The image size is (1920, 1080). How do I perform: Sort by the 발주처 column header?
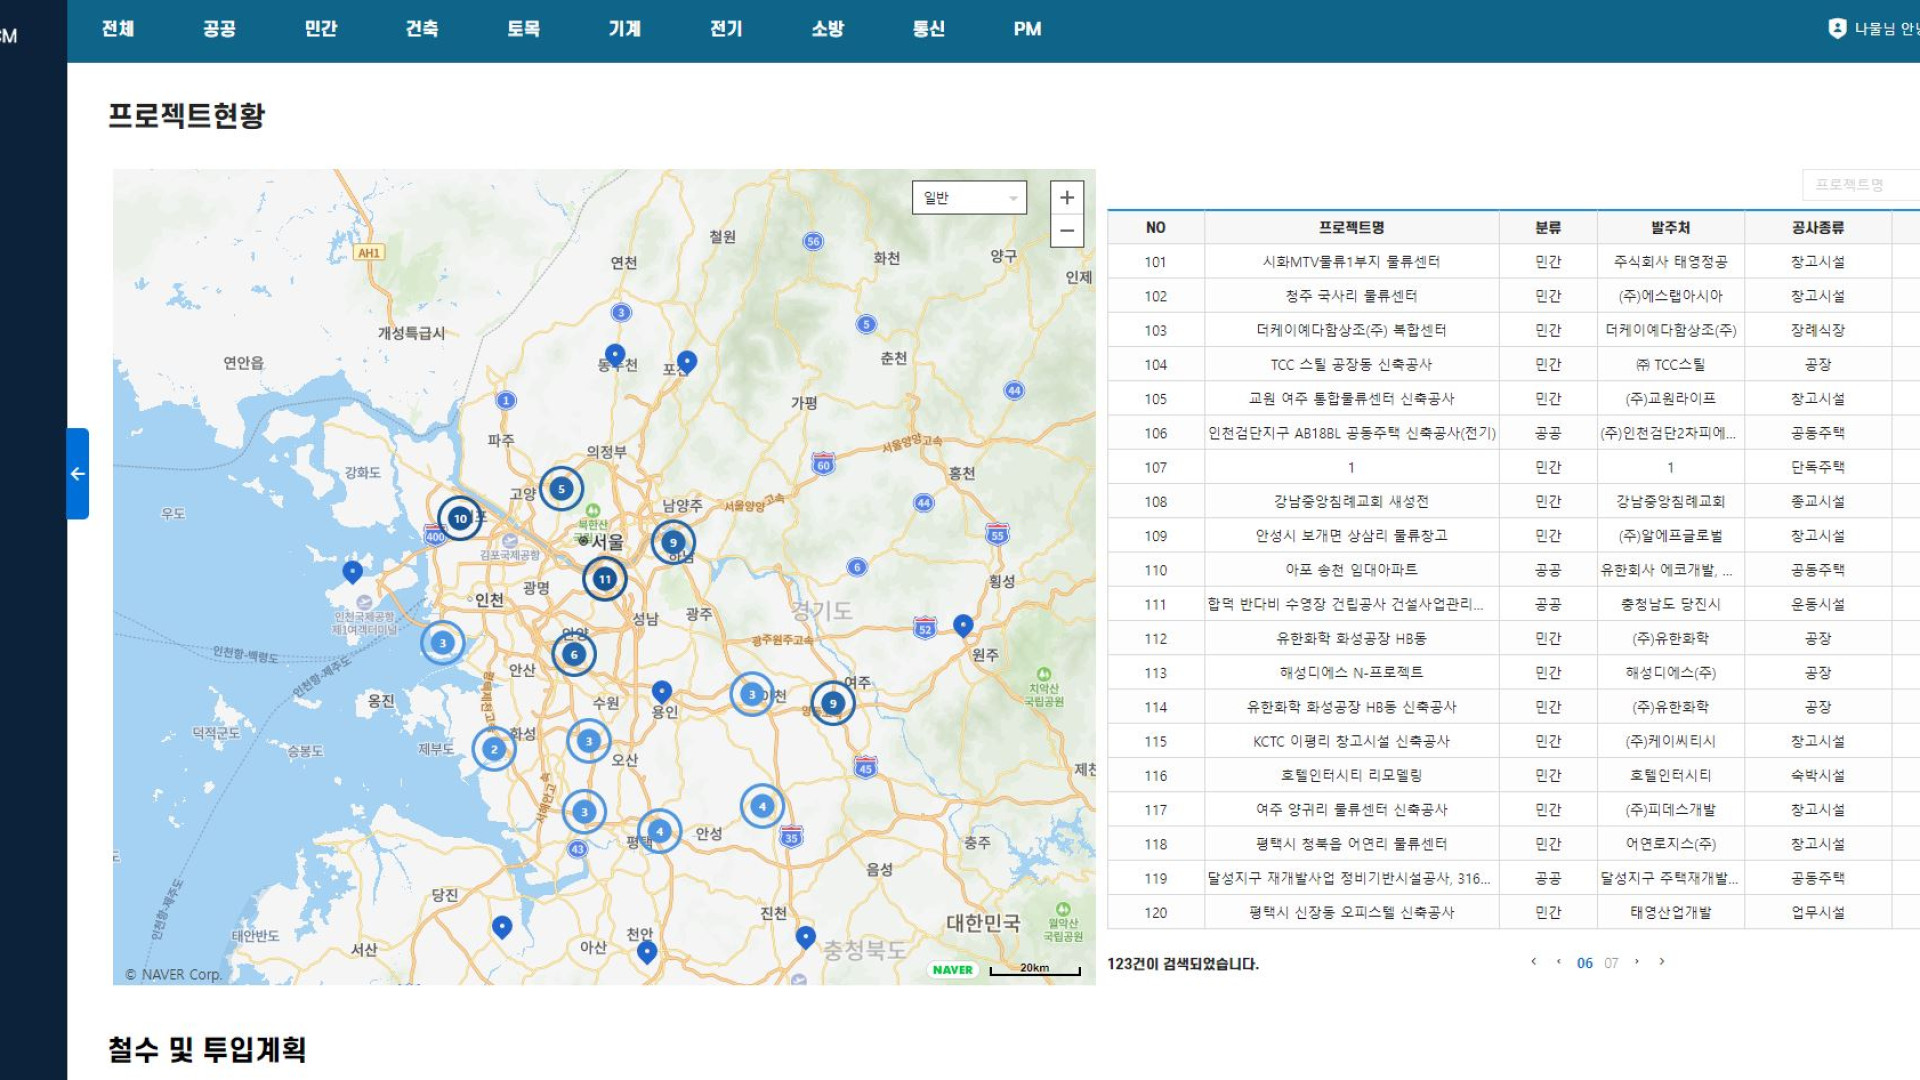click(1670, 228)
